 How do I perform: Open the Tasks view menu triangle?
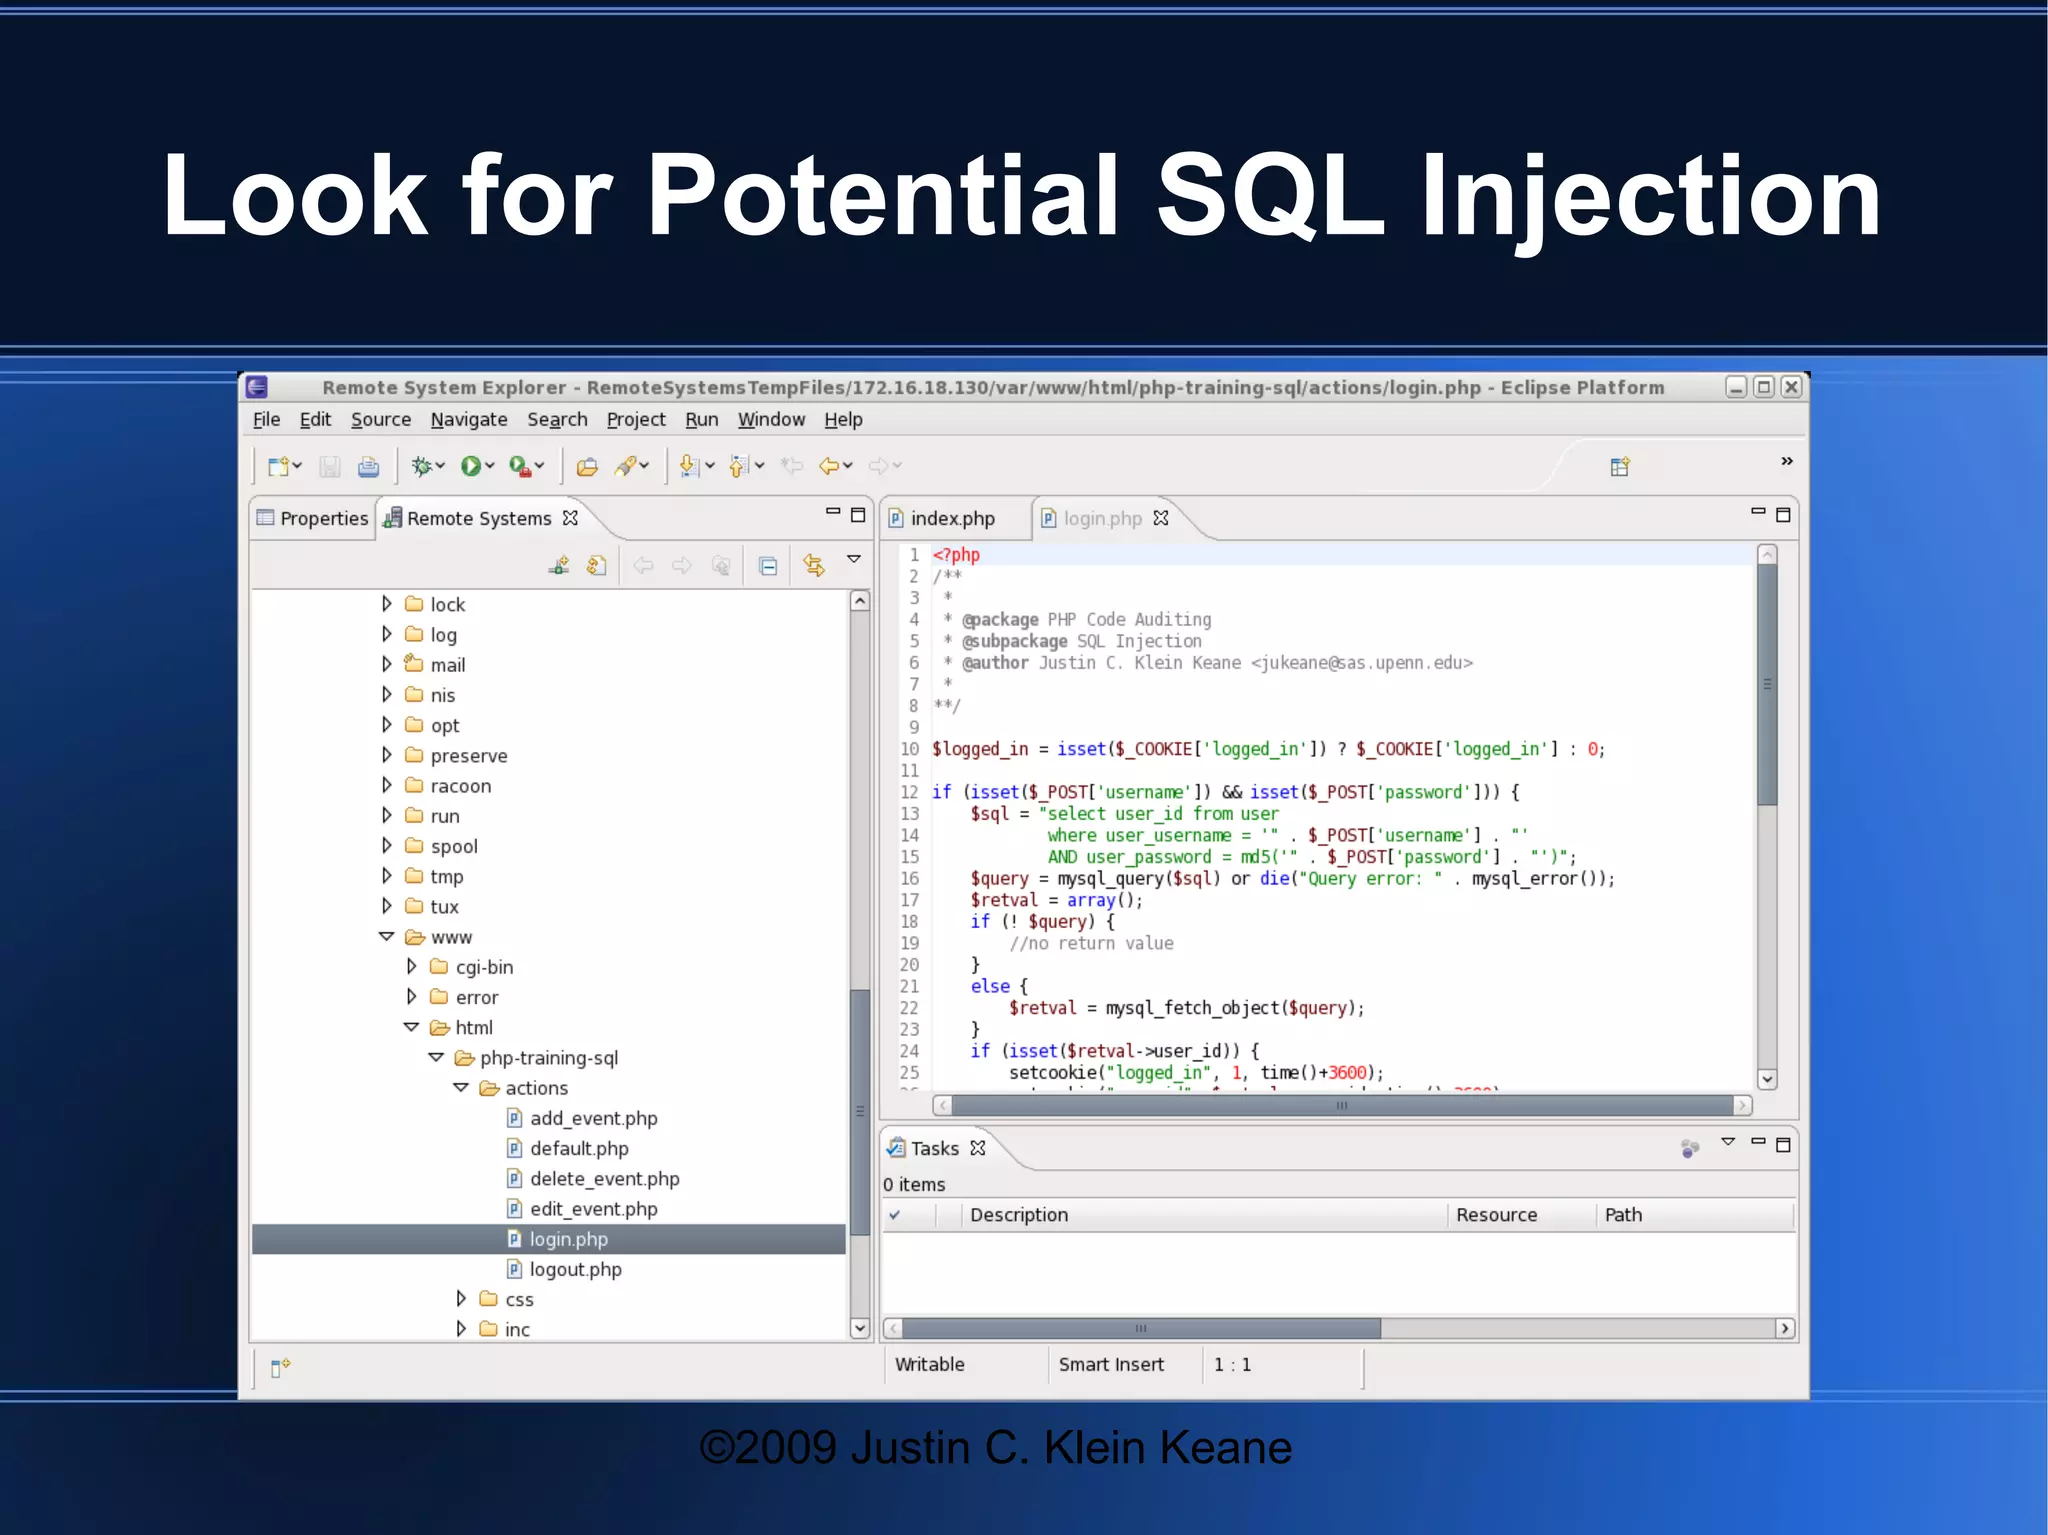point(1728,1141)
